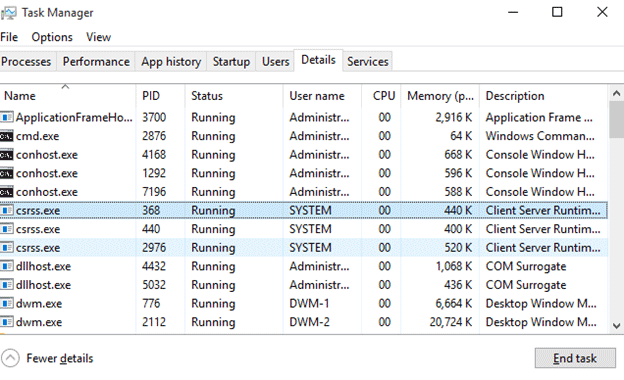Image resolution: width=624 pixels, height=380 pixels.
Task: Switch to the Users tab
Action: click(x=275, y=62)
